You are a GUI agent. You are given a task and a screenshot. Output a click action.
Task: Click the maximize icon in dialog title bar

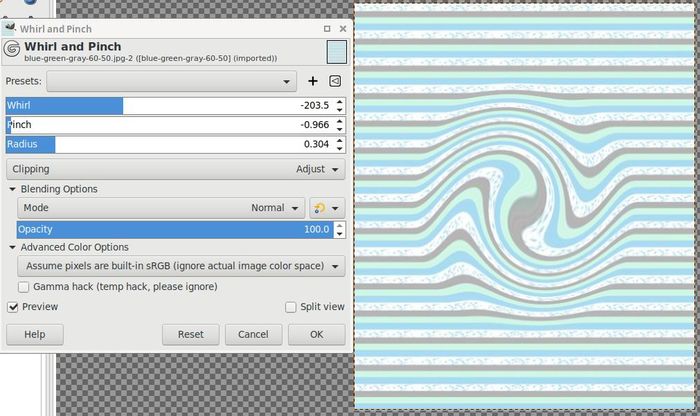coord(327,30)
